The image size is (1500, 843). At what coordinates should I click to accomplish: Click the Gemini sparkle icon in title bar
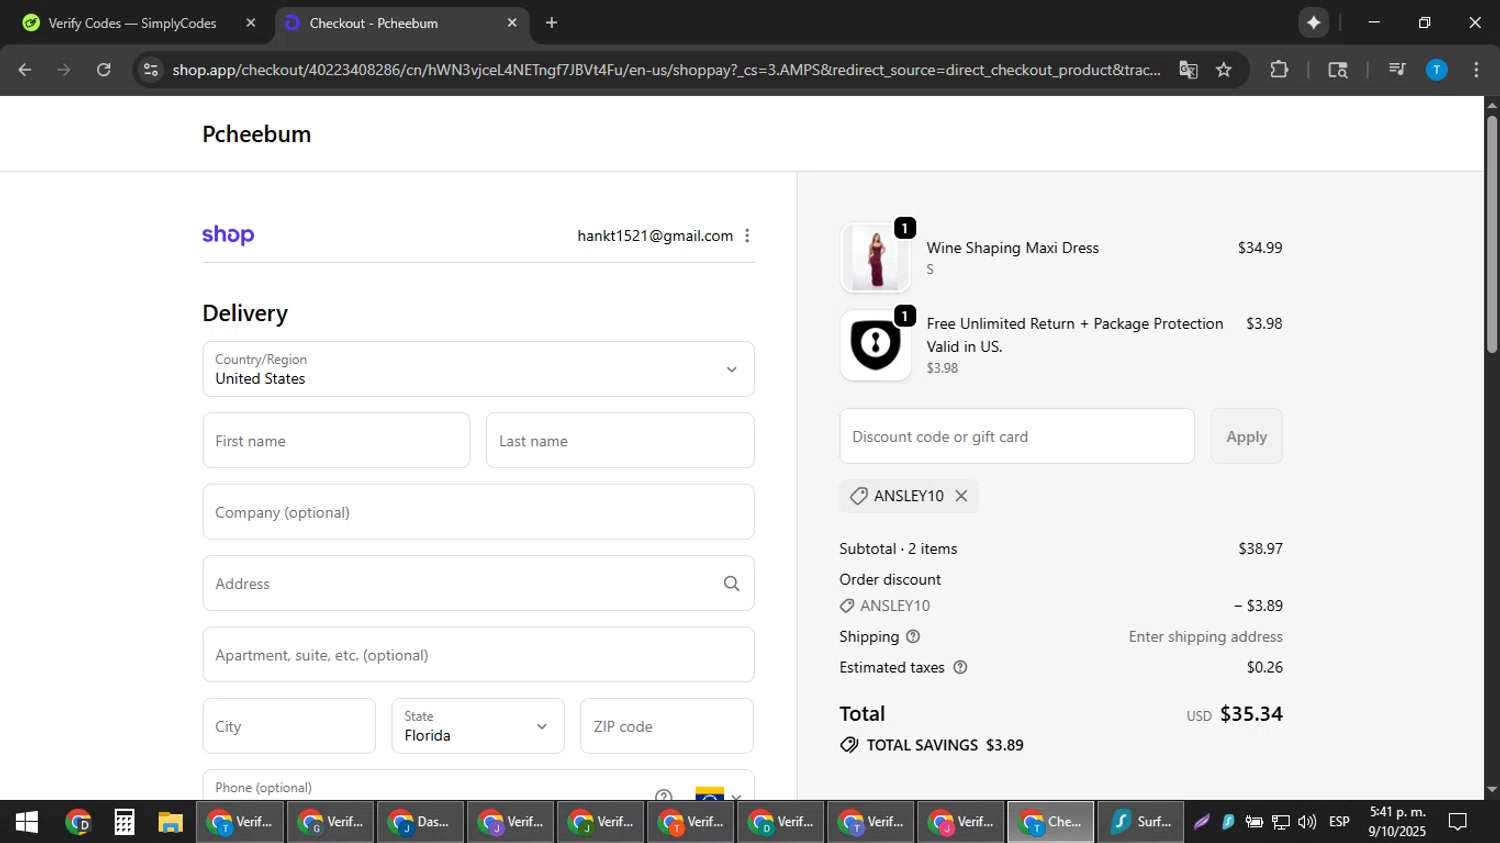pyautogui.click(x=1313, y=22)
